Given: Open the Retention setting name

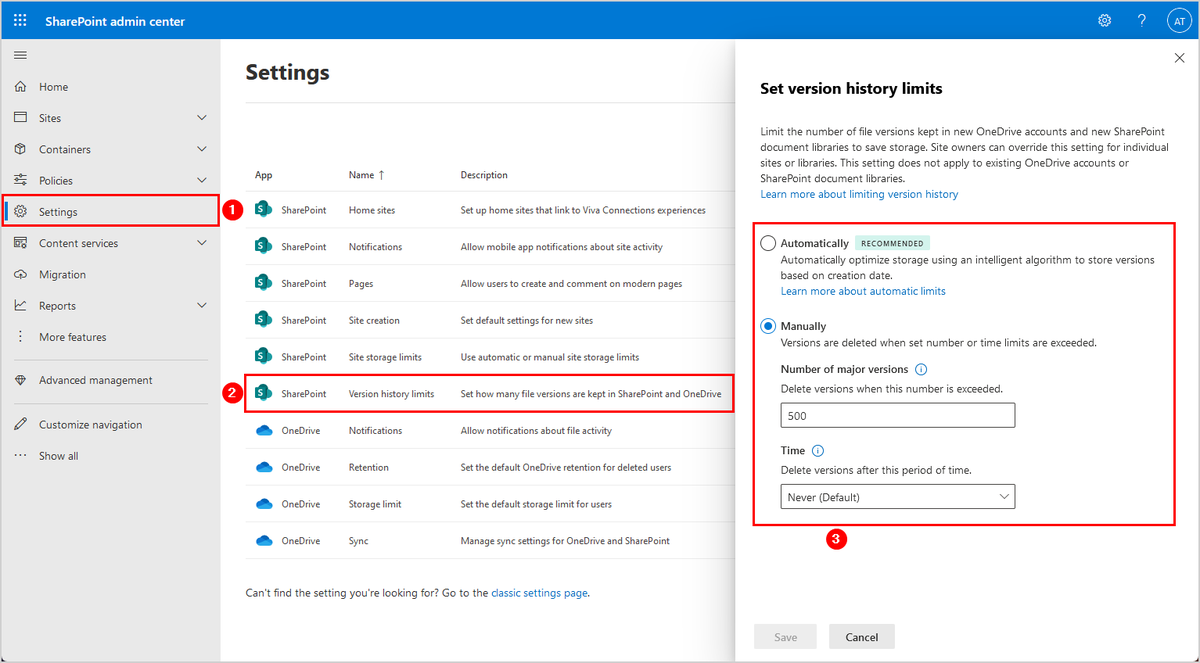Looking at the screenshot, I should pos(369,467).
